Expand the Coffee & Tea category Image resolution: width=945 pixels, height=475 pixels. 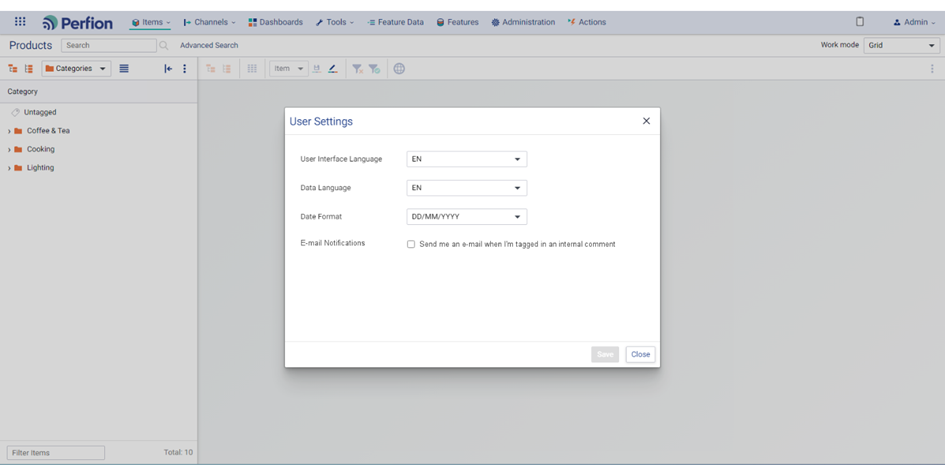tap(9, 131)
